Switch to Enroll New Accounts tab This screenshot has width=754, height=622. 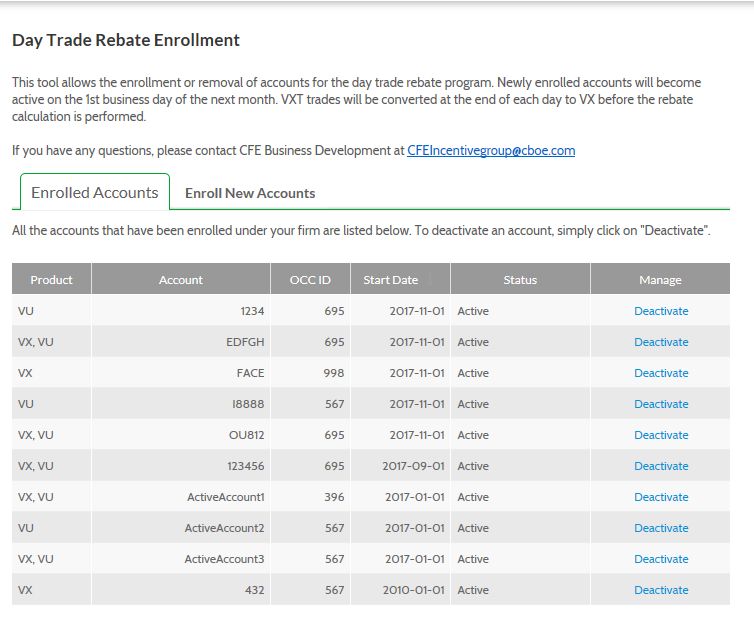pos(250,193)
